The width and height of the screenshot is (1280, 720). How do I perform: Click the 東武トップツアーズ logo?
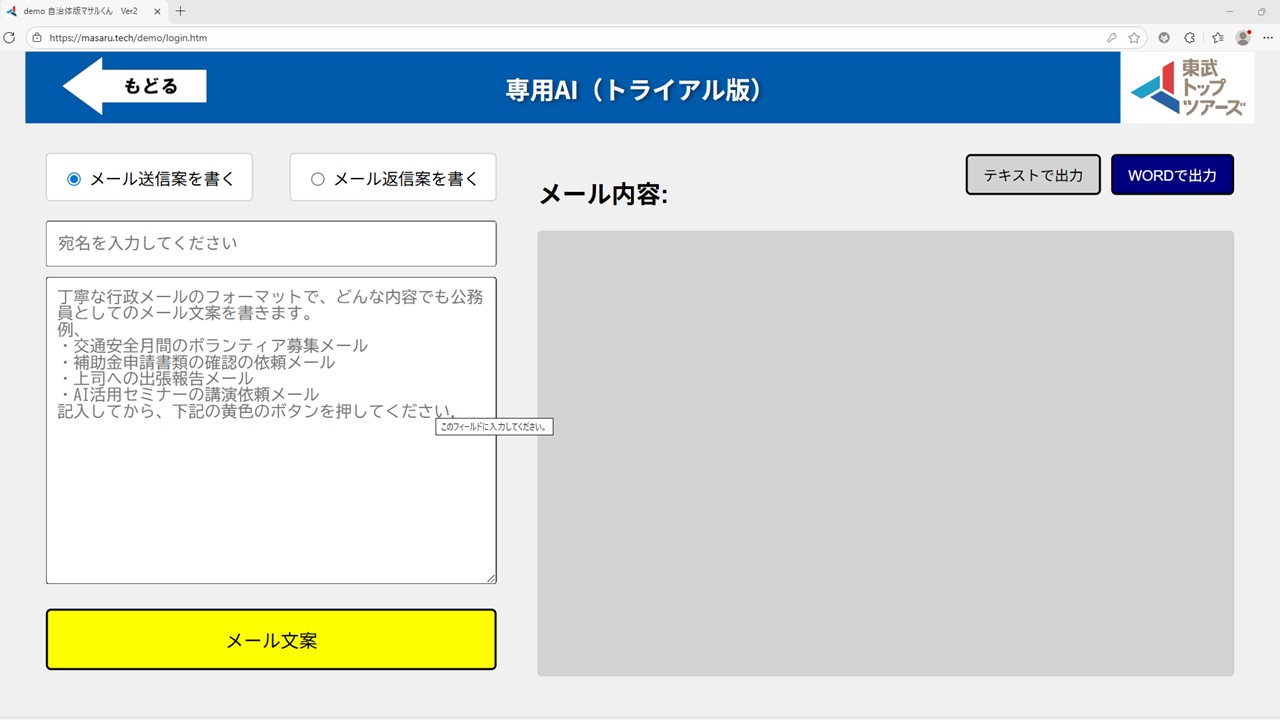coord(1188,88)
